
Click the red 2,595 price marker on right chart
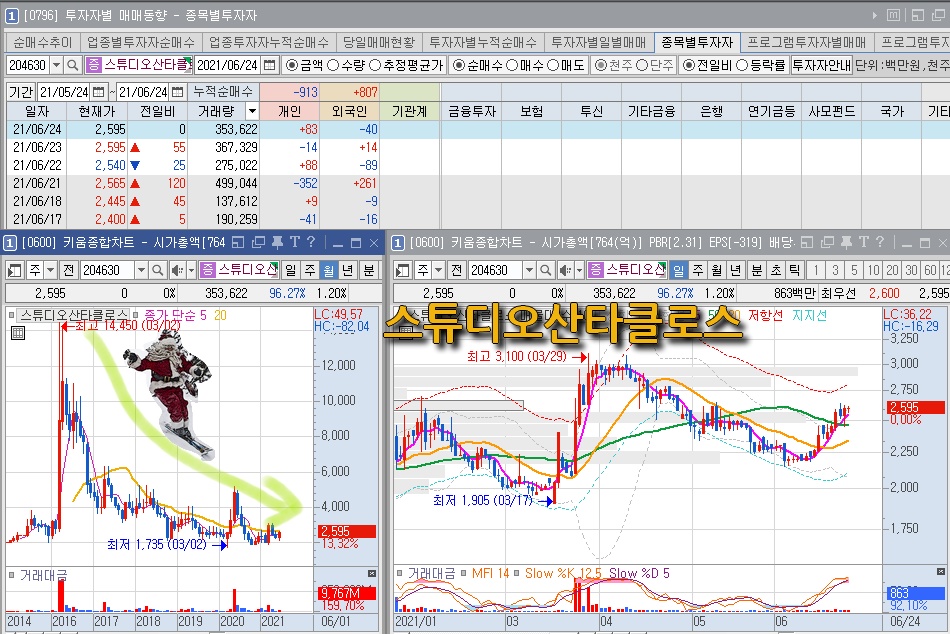coord(915,407)
